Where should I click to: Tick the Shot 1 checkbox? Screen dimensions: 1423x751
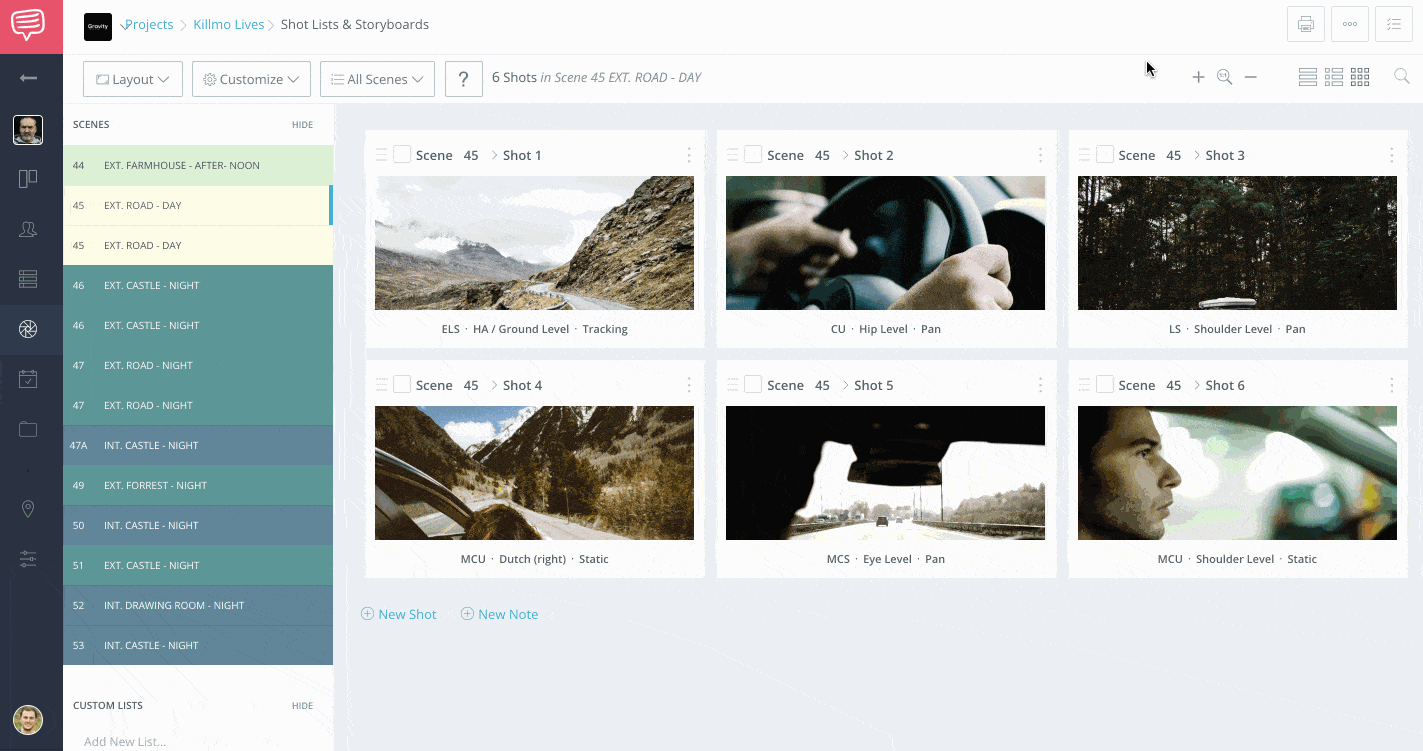(x=402, y=154)
